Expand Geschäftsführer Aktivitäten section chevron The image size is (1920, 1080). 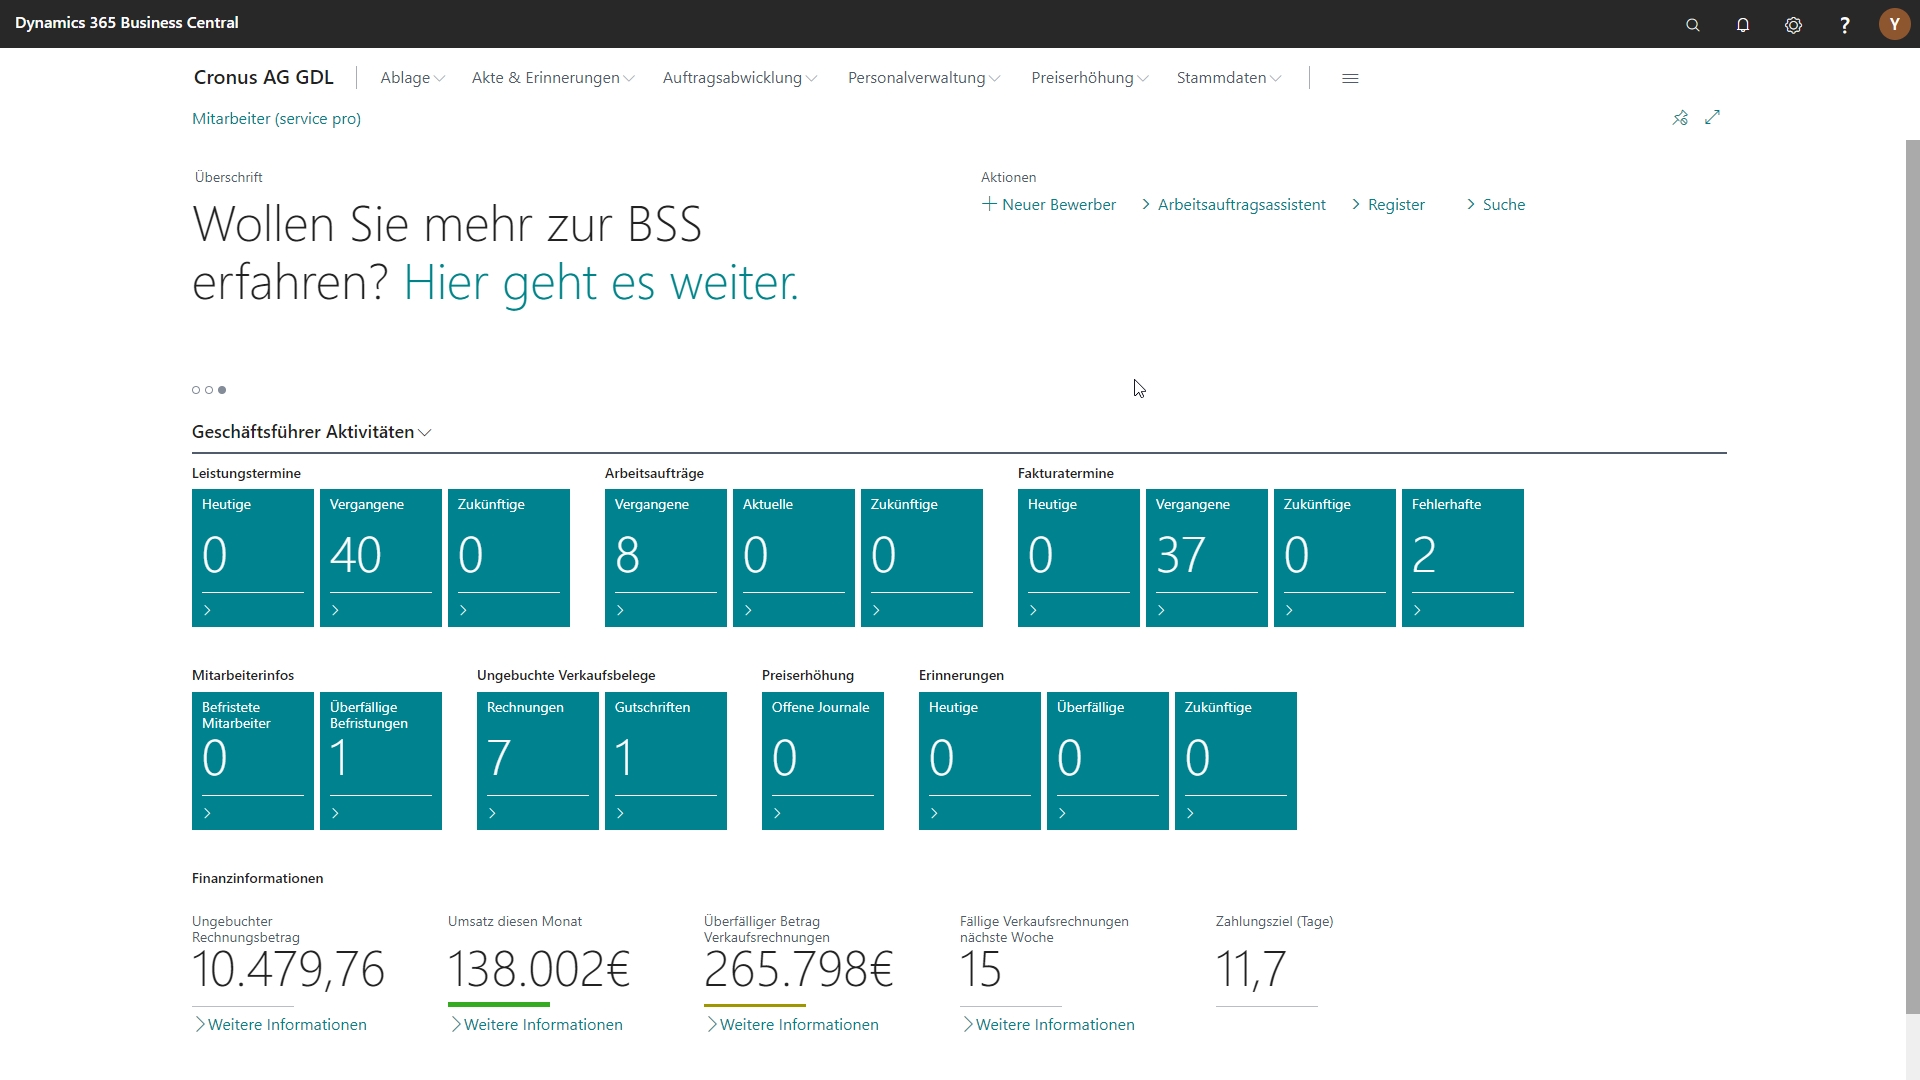click(425, 433)
